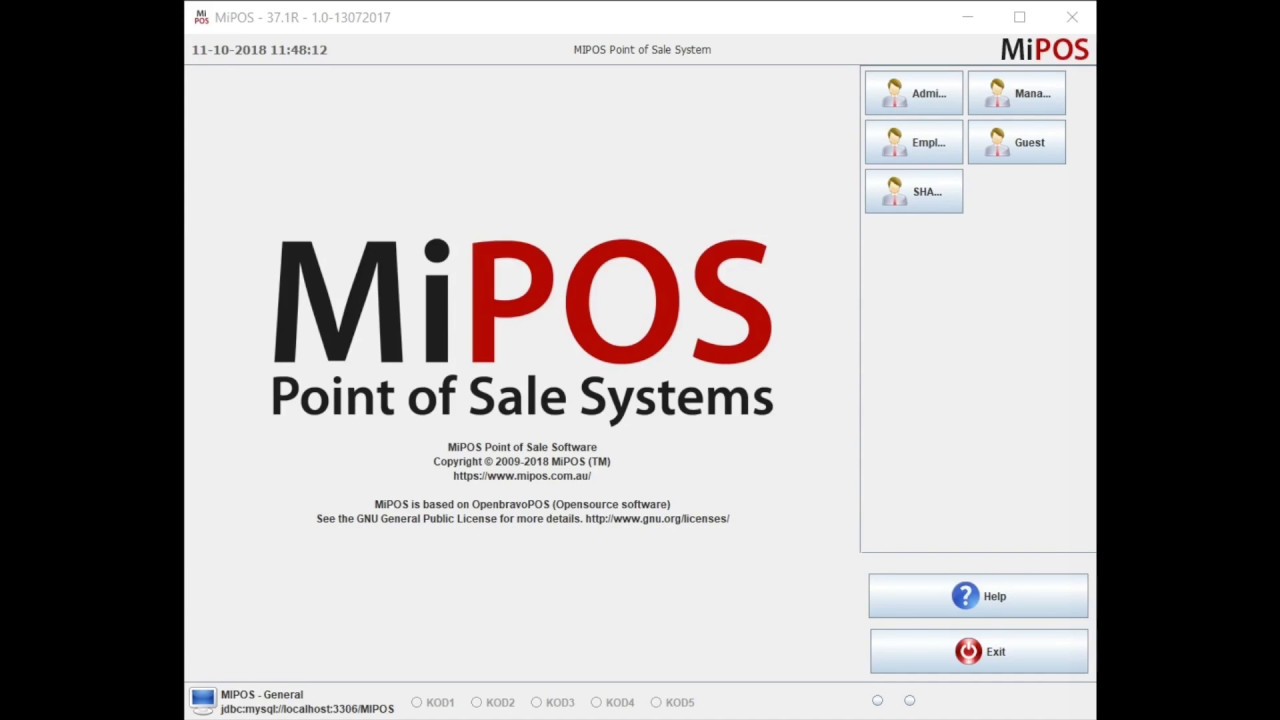Select the KOD4 radio button

tap(612, 702)
